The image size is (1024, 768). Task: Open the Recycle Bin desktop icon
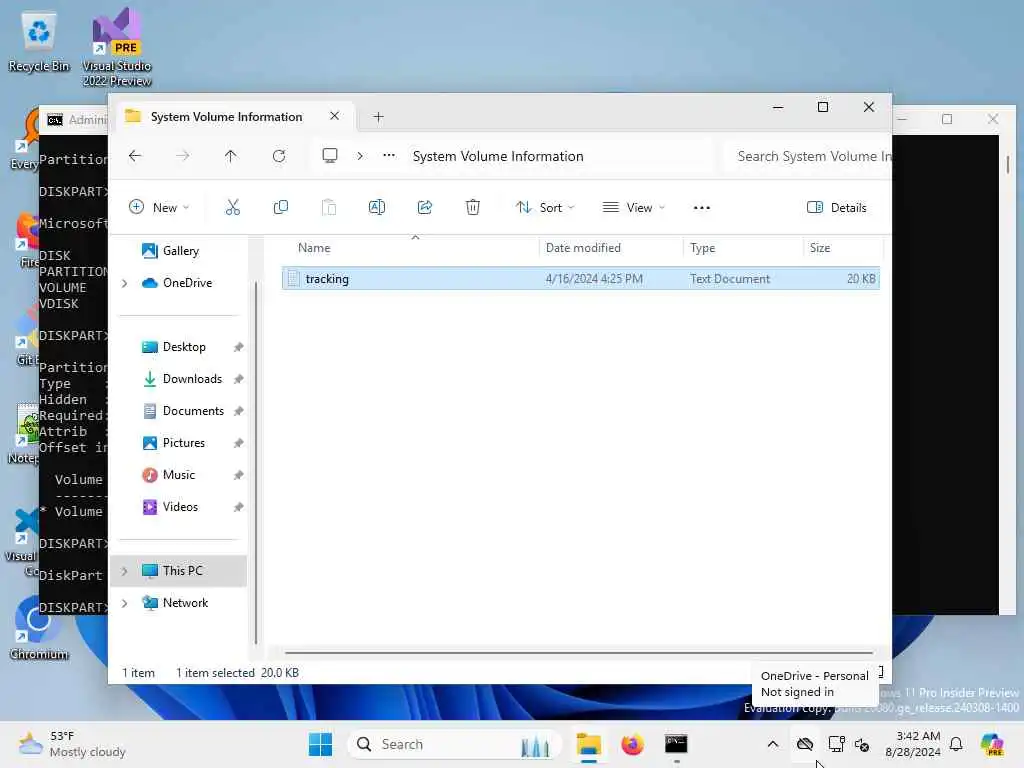coord(39,40)
